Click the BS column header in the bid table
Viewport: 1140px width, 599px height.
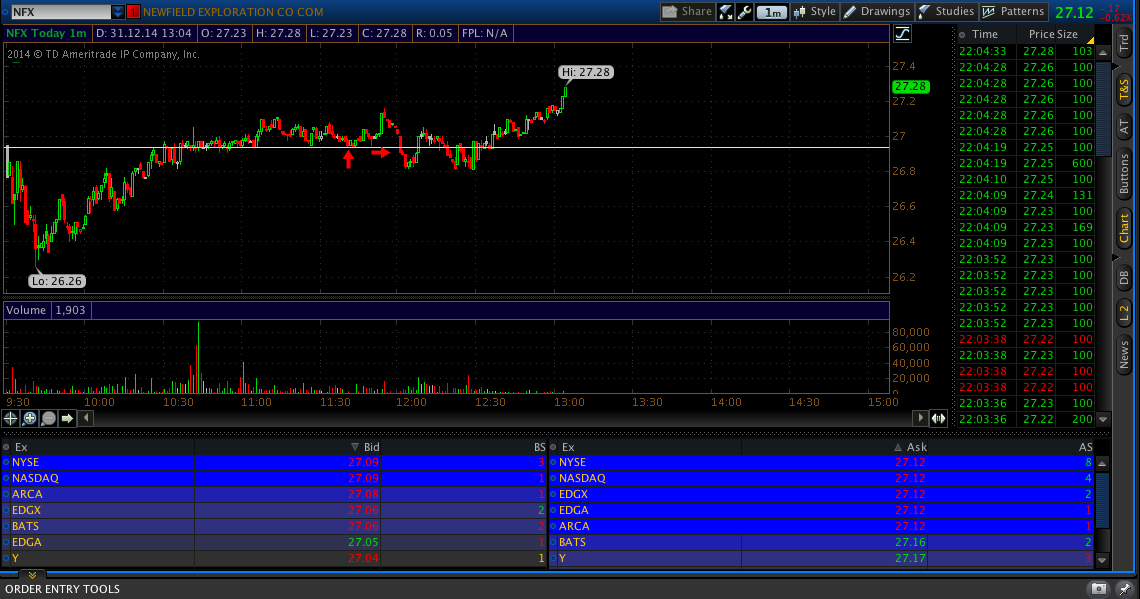point(539,447)
